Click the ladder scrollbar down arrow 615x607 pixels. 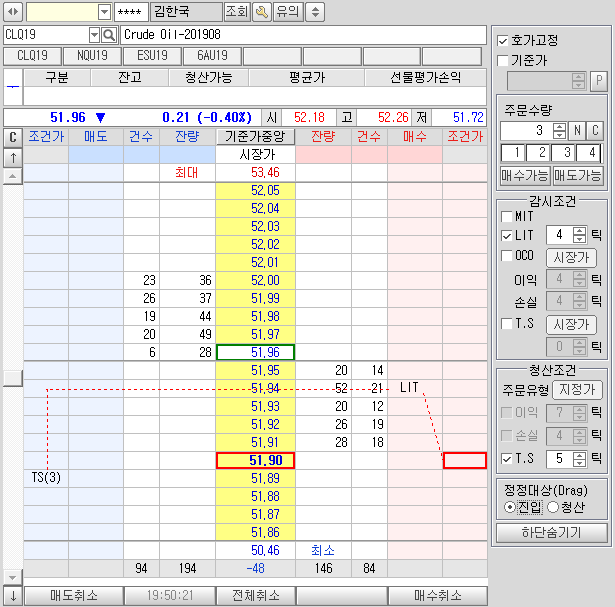point(13,578)
